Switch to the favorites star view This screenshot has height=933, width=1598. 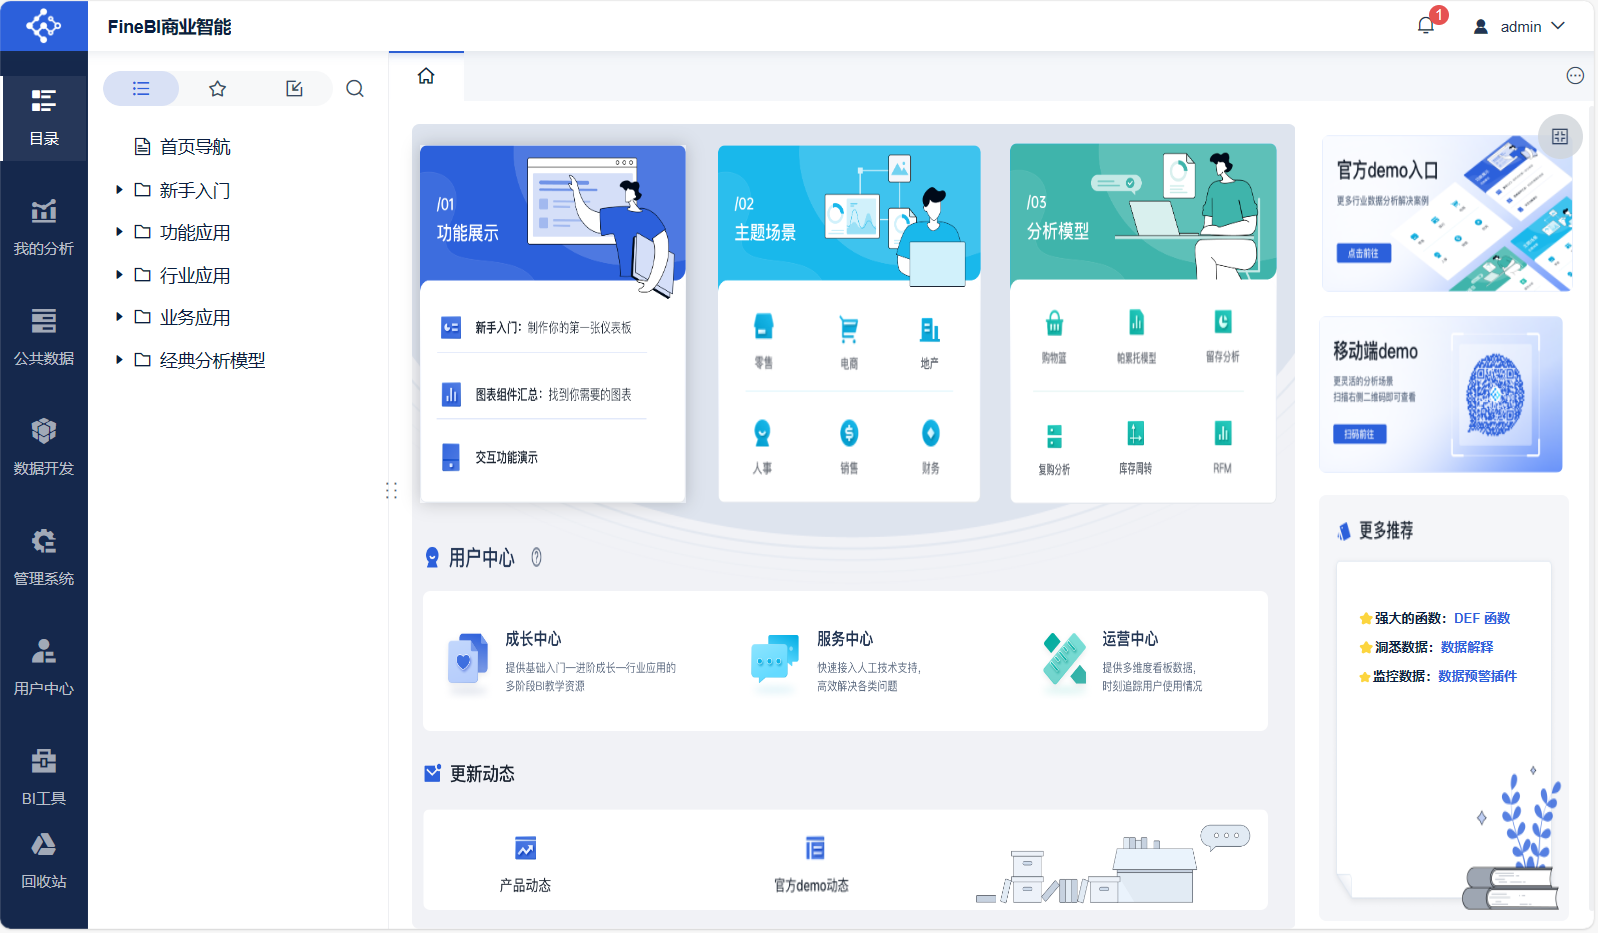pyautogui.click(x=218, y=89)
